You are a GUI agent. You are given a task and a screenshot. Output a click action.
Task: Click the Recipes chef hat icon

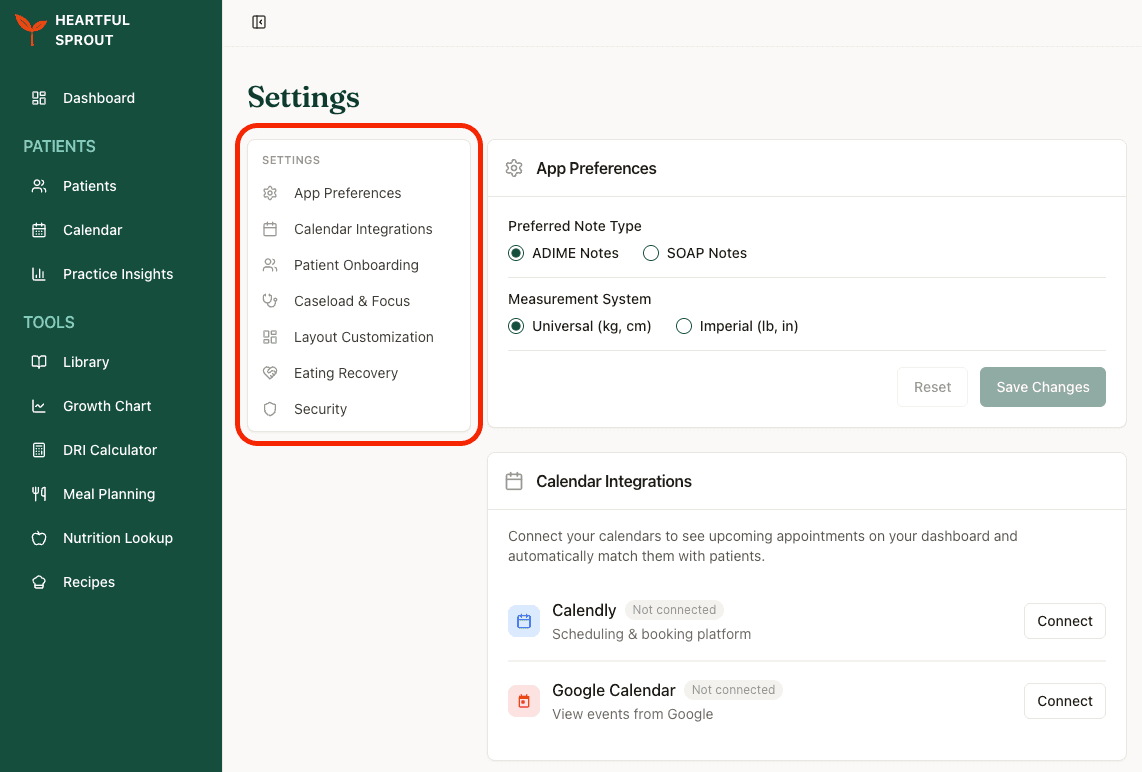39,582
